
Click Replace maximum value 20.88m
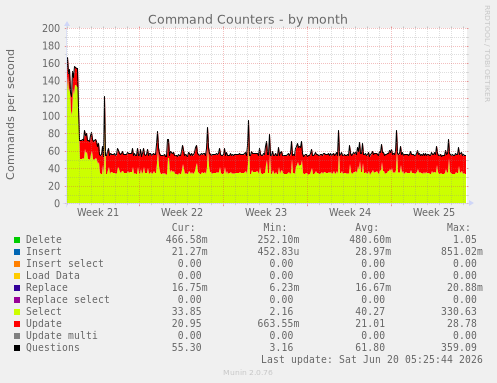(x=465, y=287)
